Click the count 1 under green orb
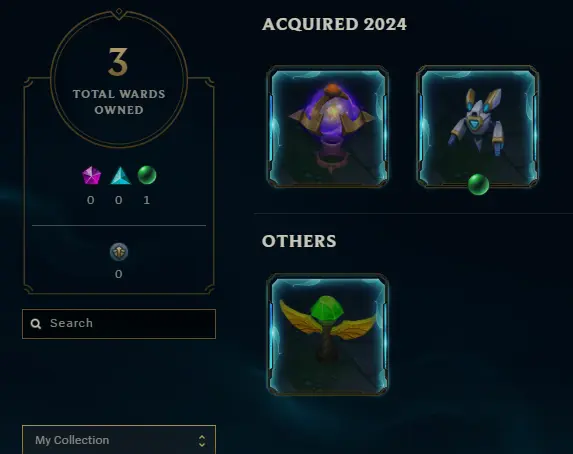 pyautogui.click(x=147, y=200)
